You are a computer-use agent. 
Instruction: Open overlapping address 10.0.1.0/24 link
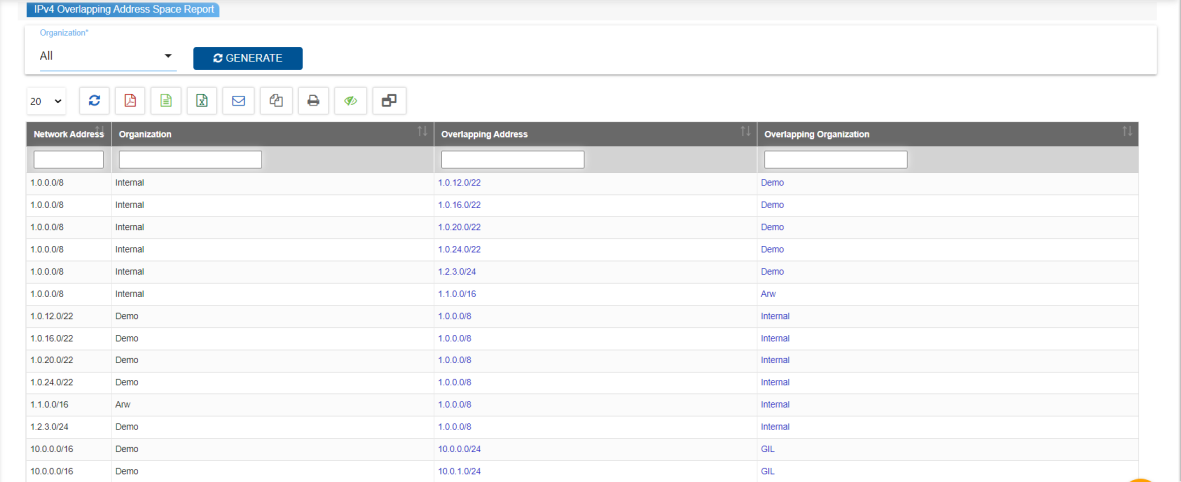(x=459, y=471)
